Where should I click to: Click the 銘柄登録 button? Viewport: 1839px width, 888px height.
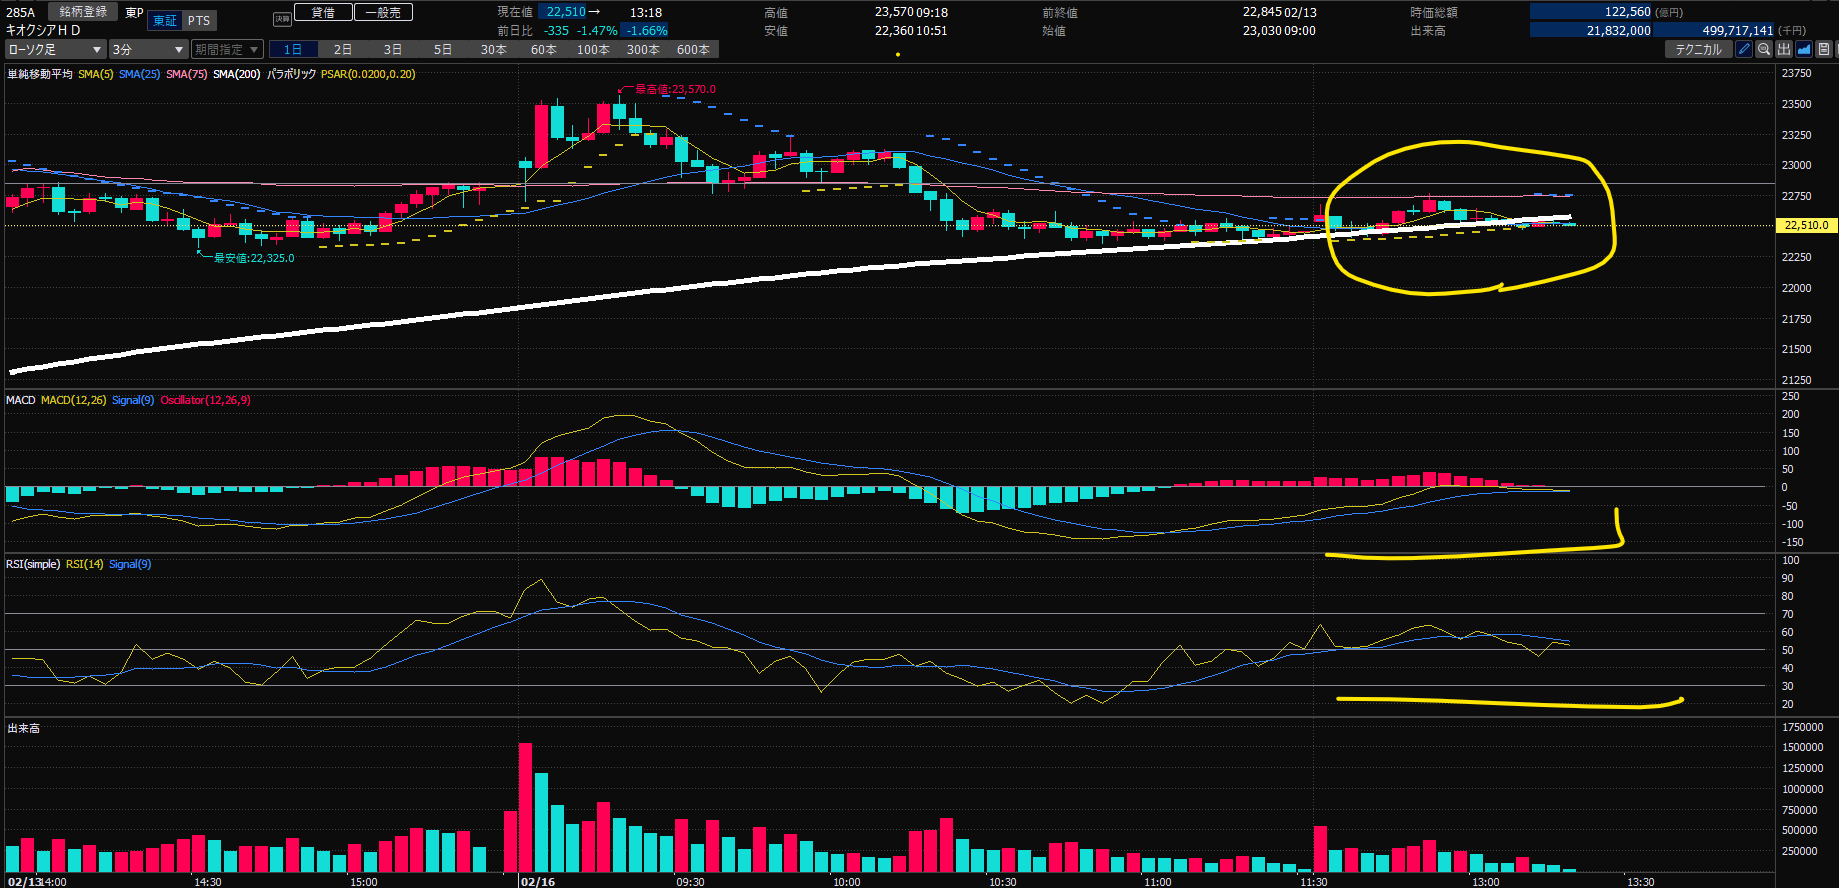pyautogui.click(x=83, y=12)
